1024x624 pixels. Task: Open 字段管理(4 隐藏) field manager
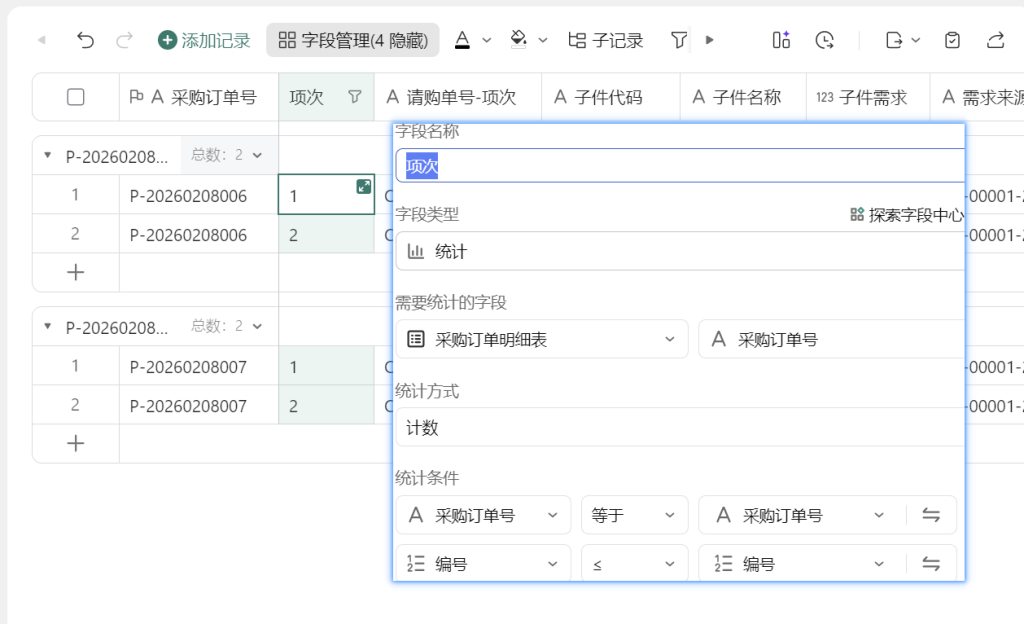coord(353,40)
